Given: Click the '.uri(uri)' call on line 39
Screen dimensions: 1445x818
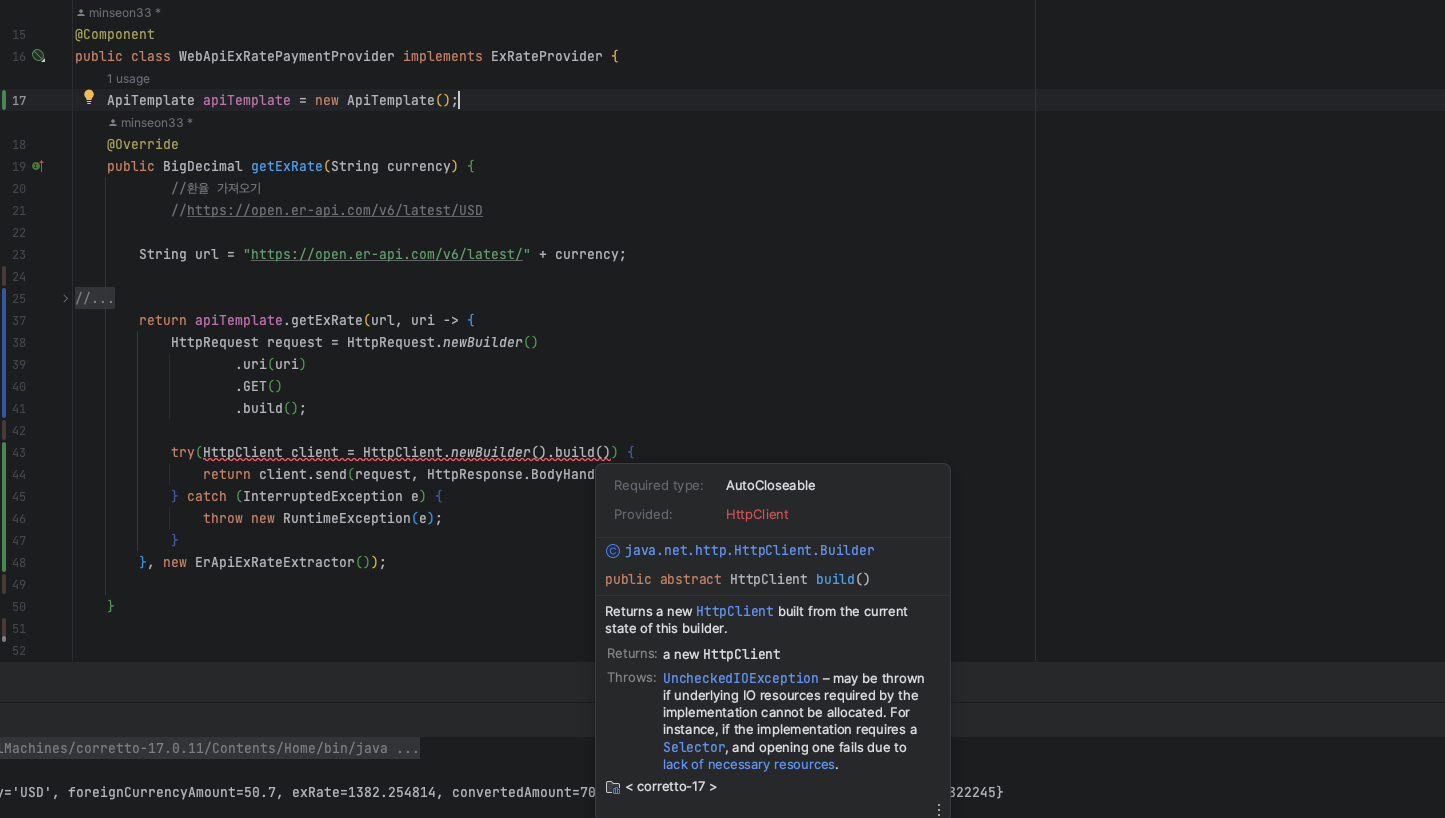Looking at the screenshot, I should point(271,365).
